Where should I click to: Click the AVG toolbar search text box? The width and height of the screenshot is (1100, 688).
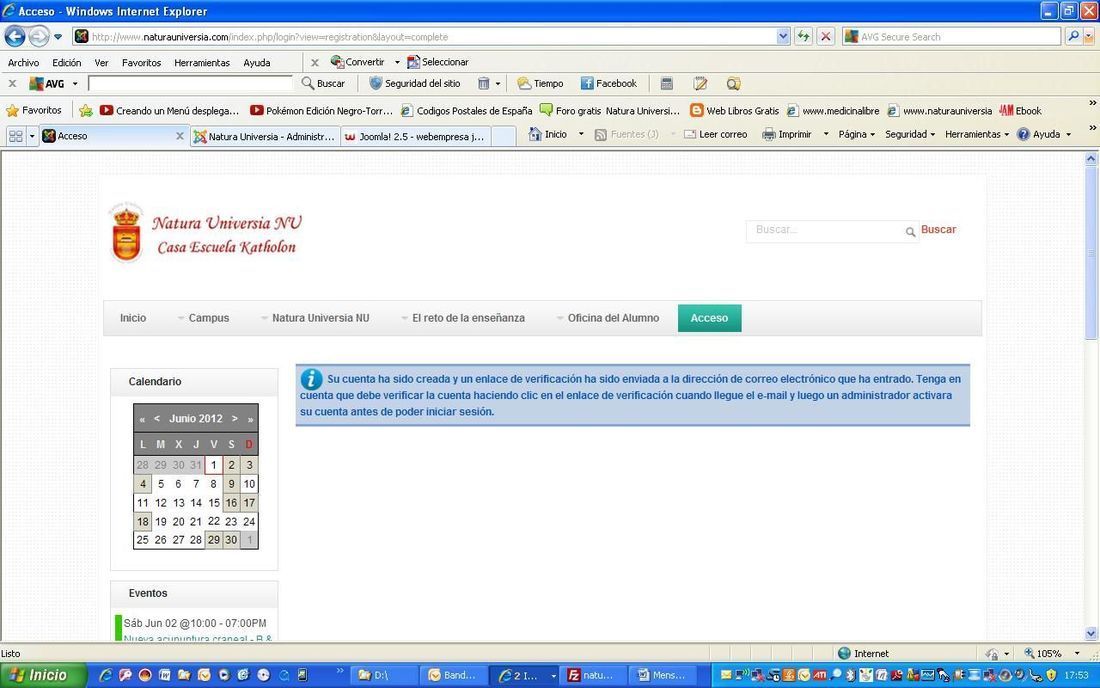190,83
